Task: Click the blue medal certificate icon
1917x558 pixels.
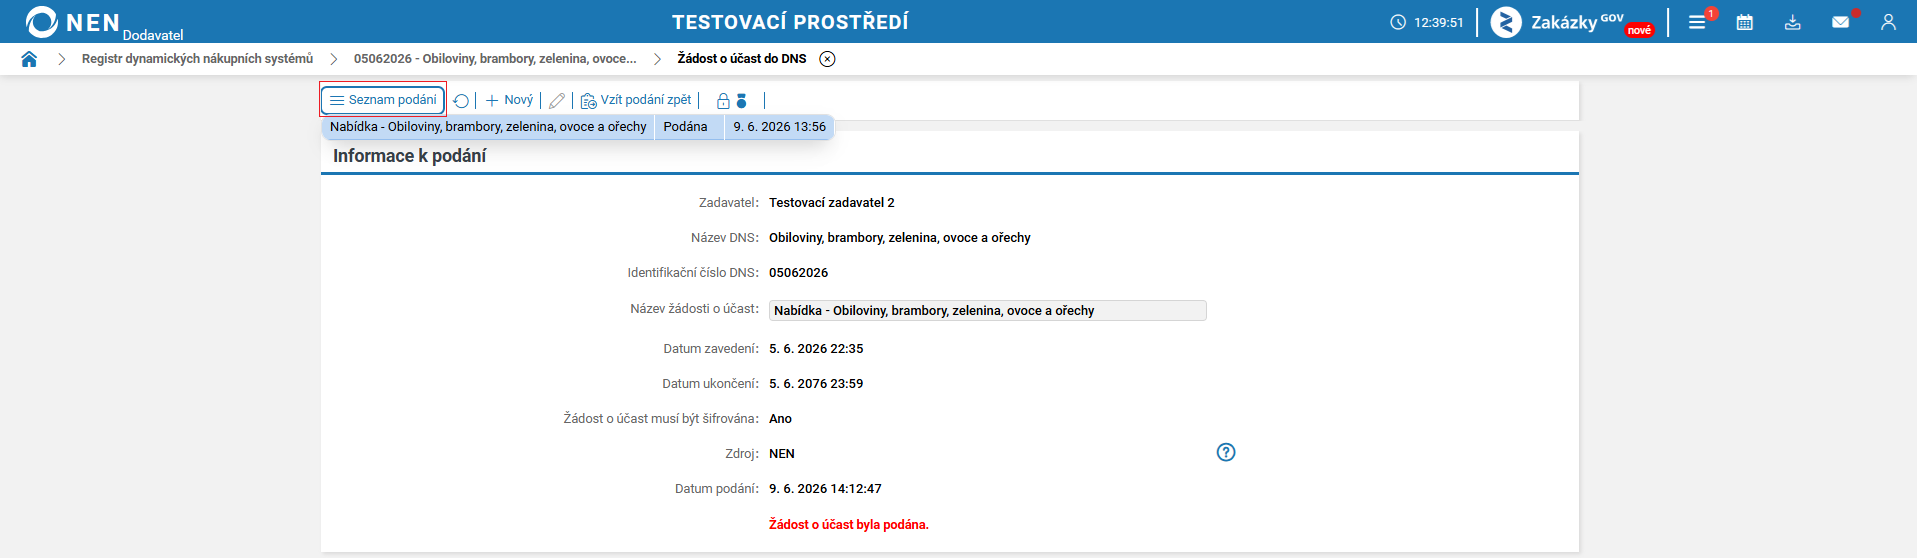Action: [x=741, y=101]
